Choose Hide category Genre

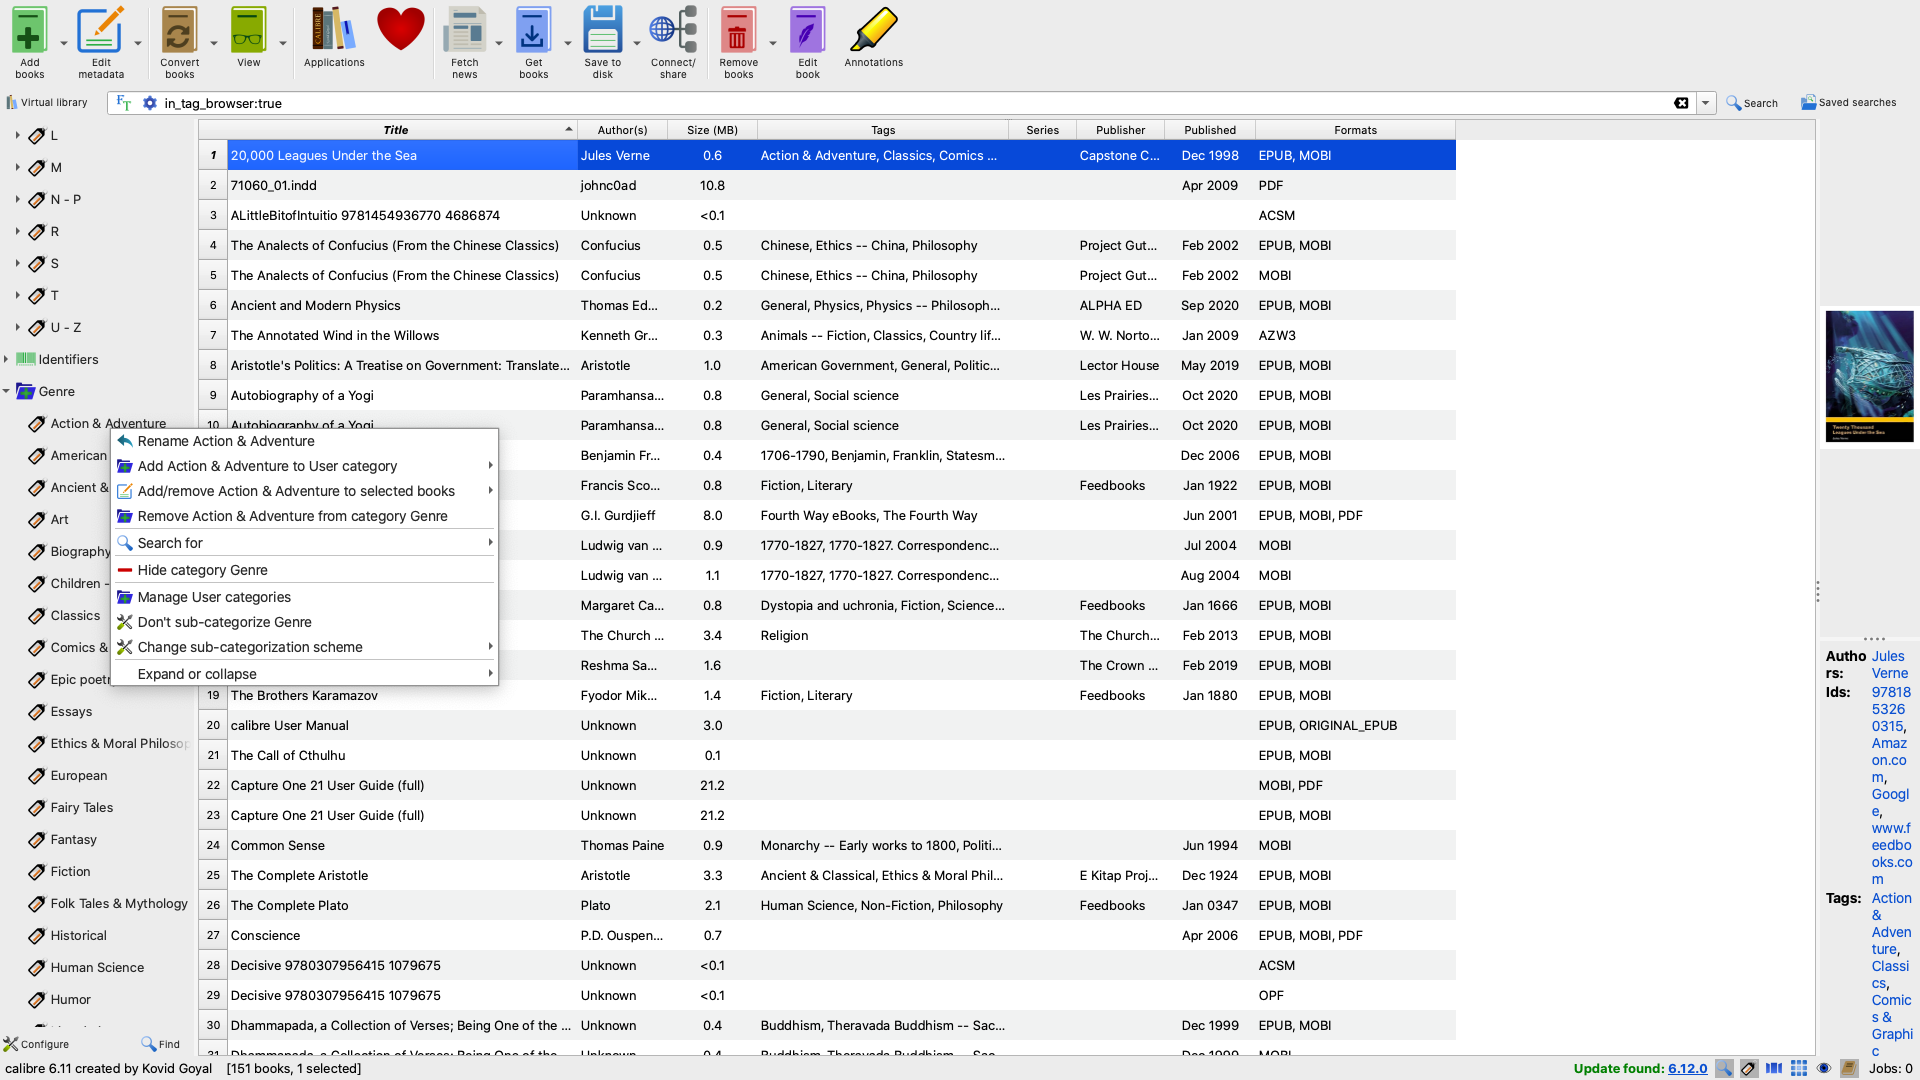(202, 570)
